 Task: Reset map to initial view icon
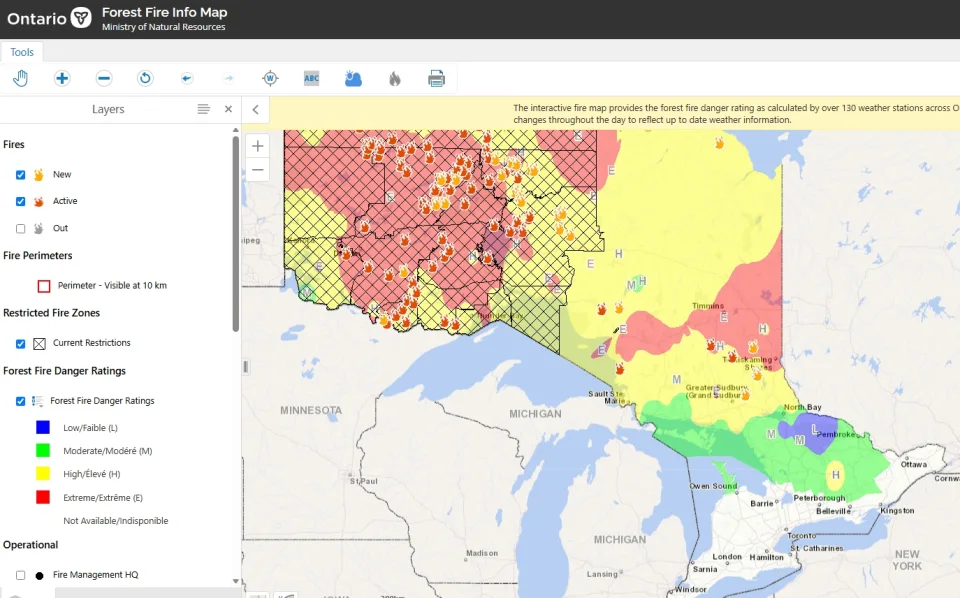pyautogui.click(x=145, y=78)
